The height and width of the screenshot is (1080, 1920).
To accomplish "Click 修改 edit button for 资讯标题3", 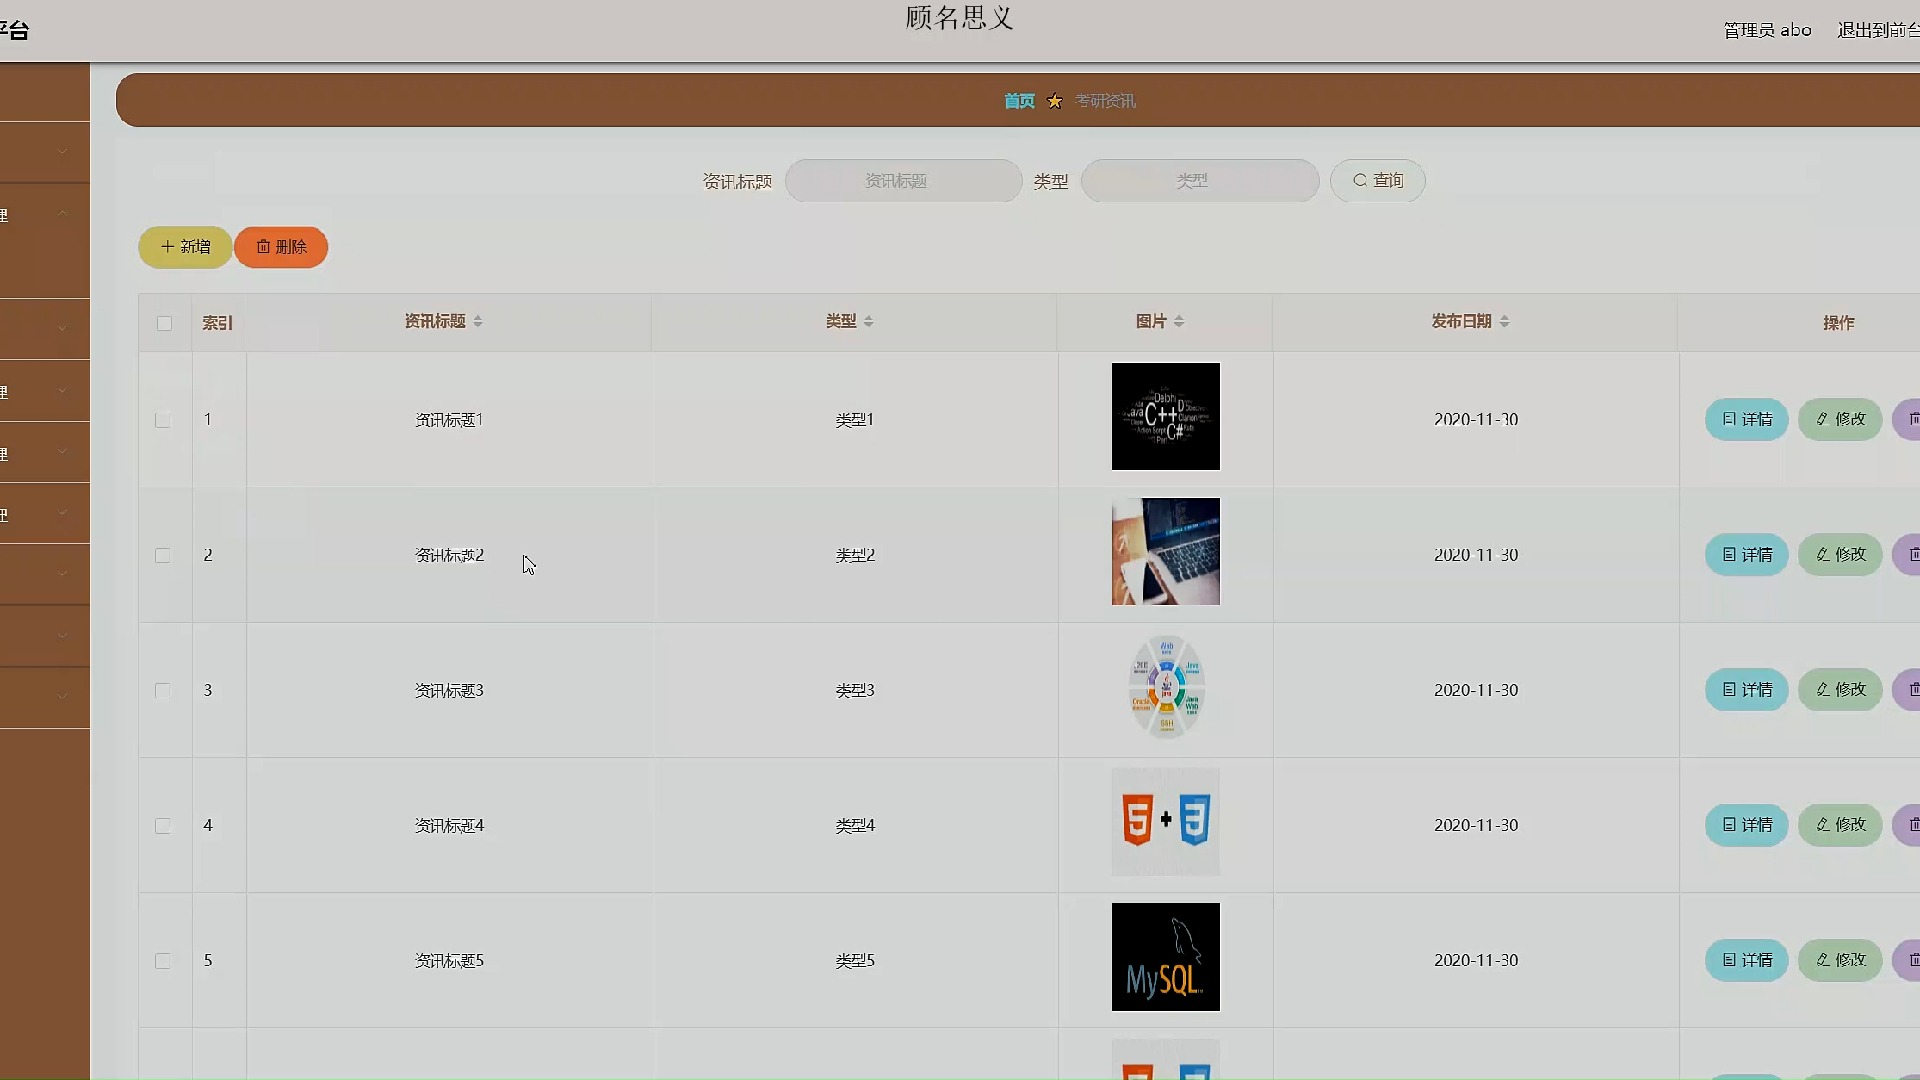I will click(x=1840, y=689).
